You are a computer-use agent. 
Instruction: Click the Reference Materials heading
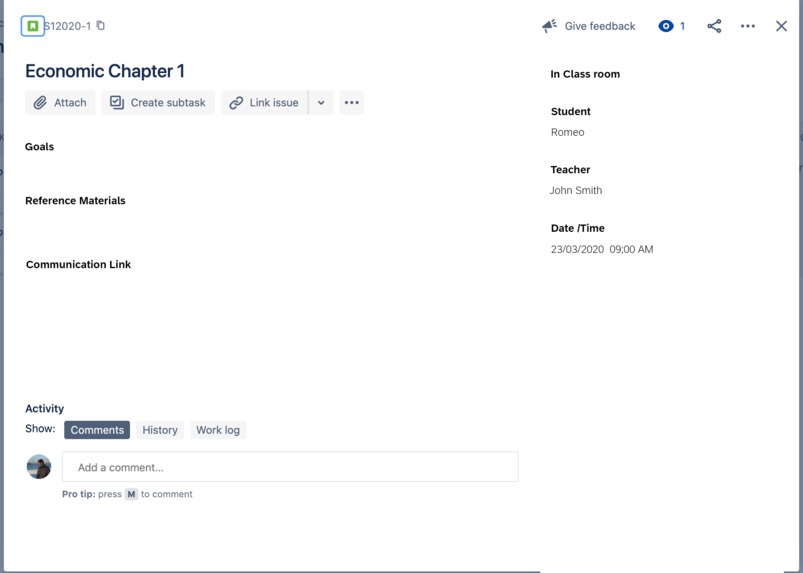[x=75, y=201]
